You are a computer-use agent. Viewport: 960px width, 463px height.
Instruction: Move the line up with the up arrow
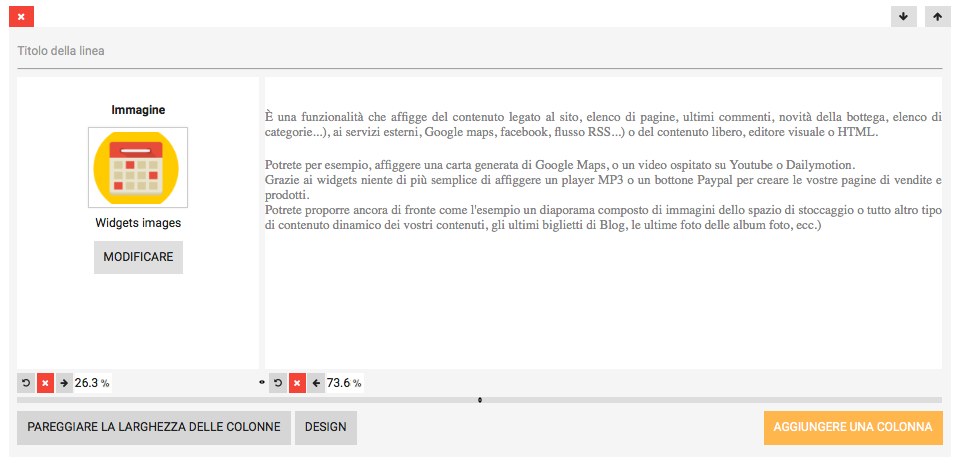(937, 16)
